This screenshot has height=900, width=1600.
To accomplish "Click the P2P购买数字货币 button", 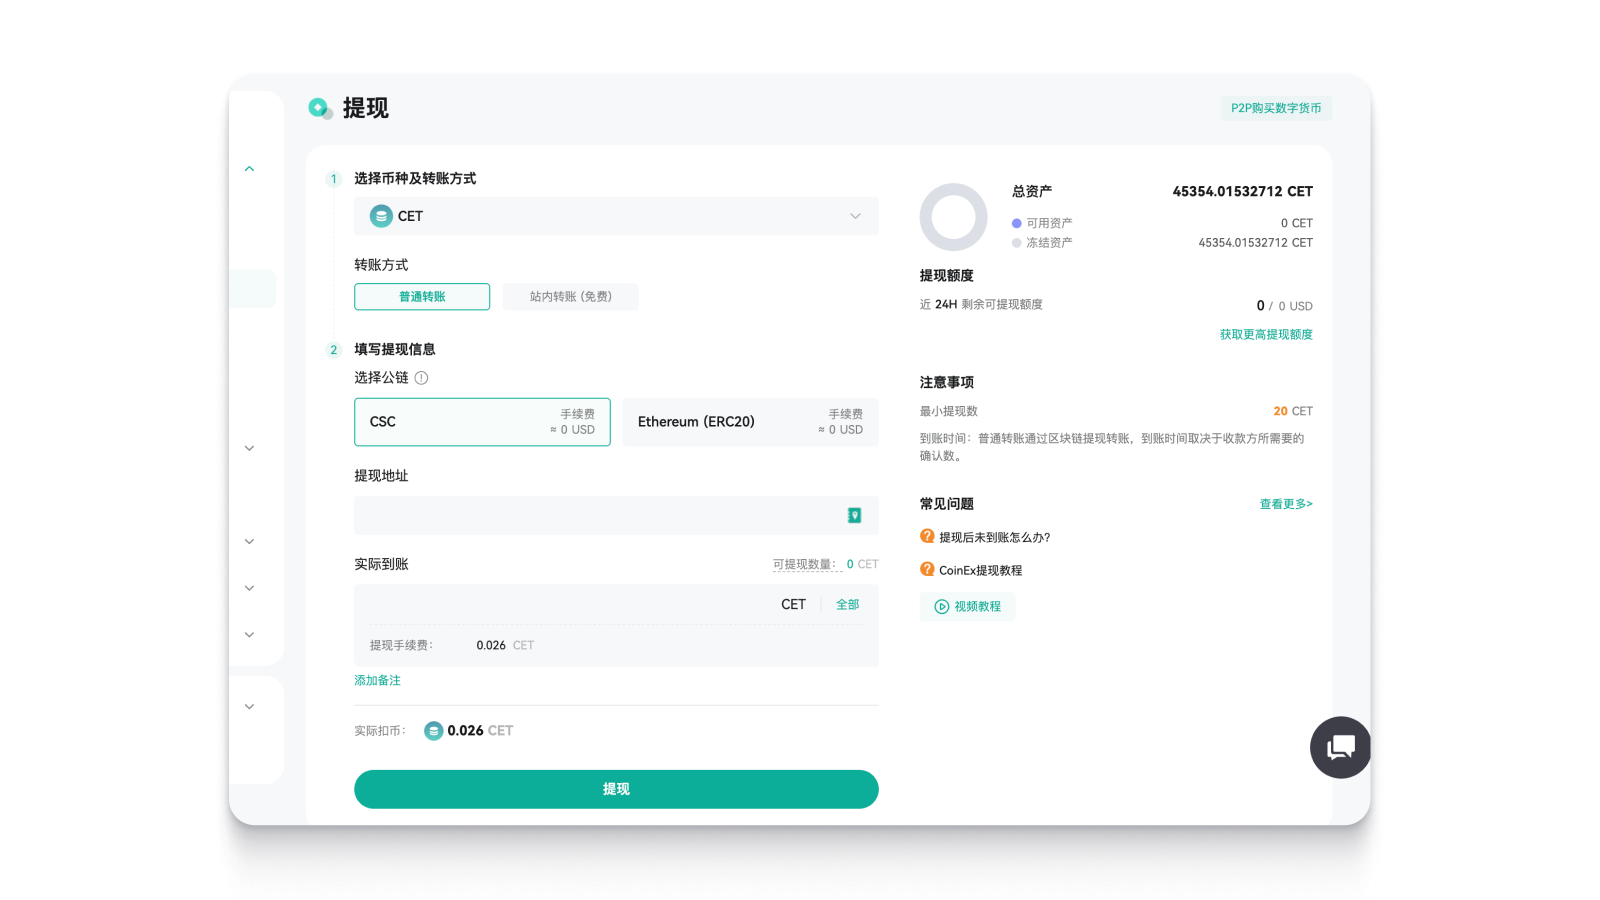I will [1275, 108].
